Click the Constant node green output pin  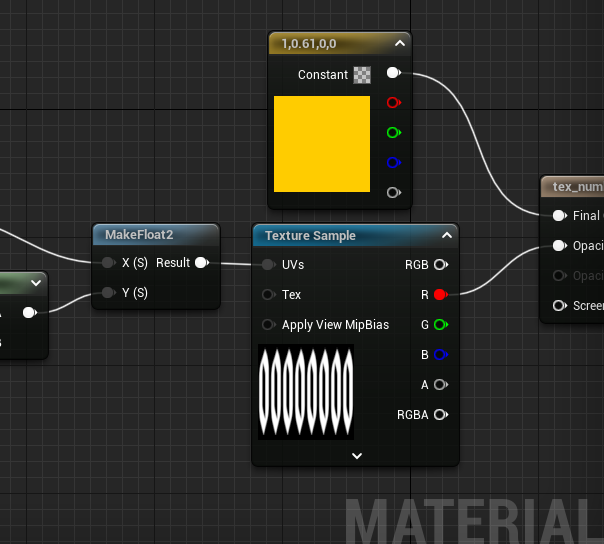pyautogui.click(x=394, y=133)
